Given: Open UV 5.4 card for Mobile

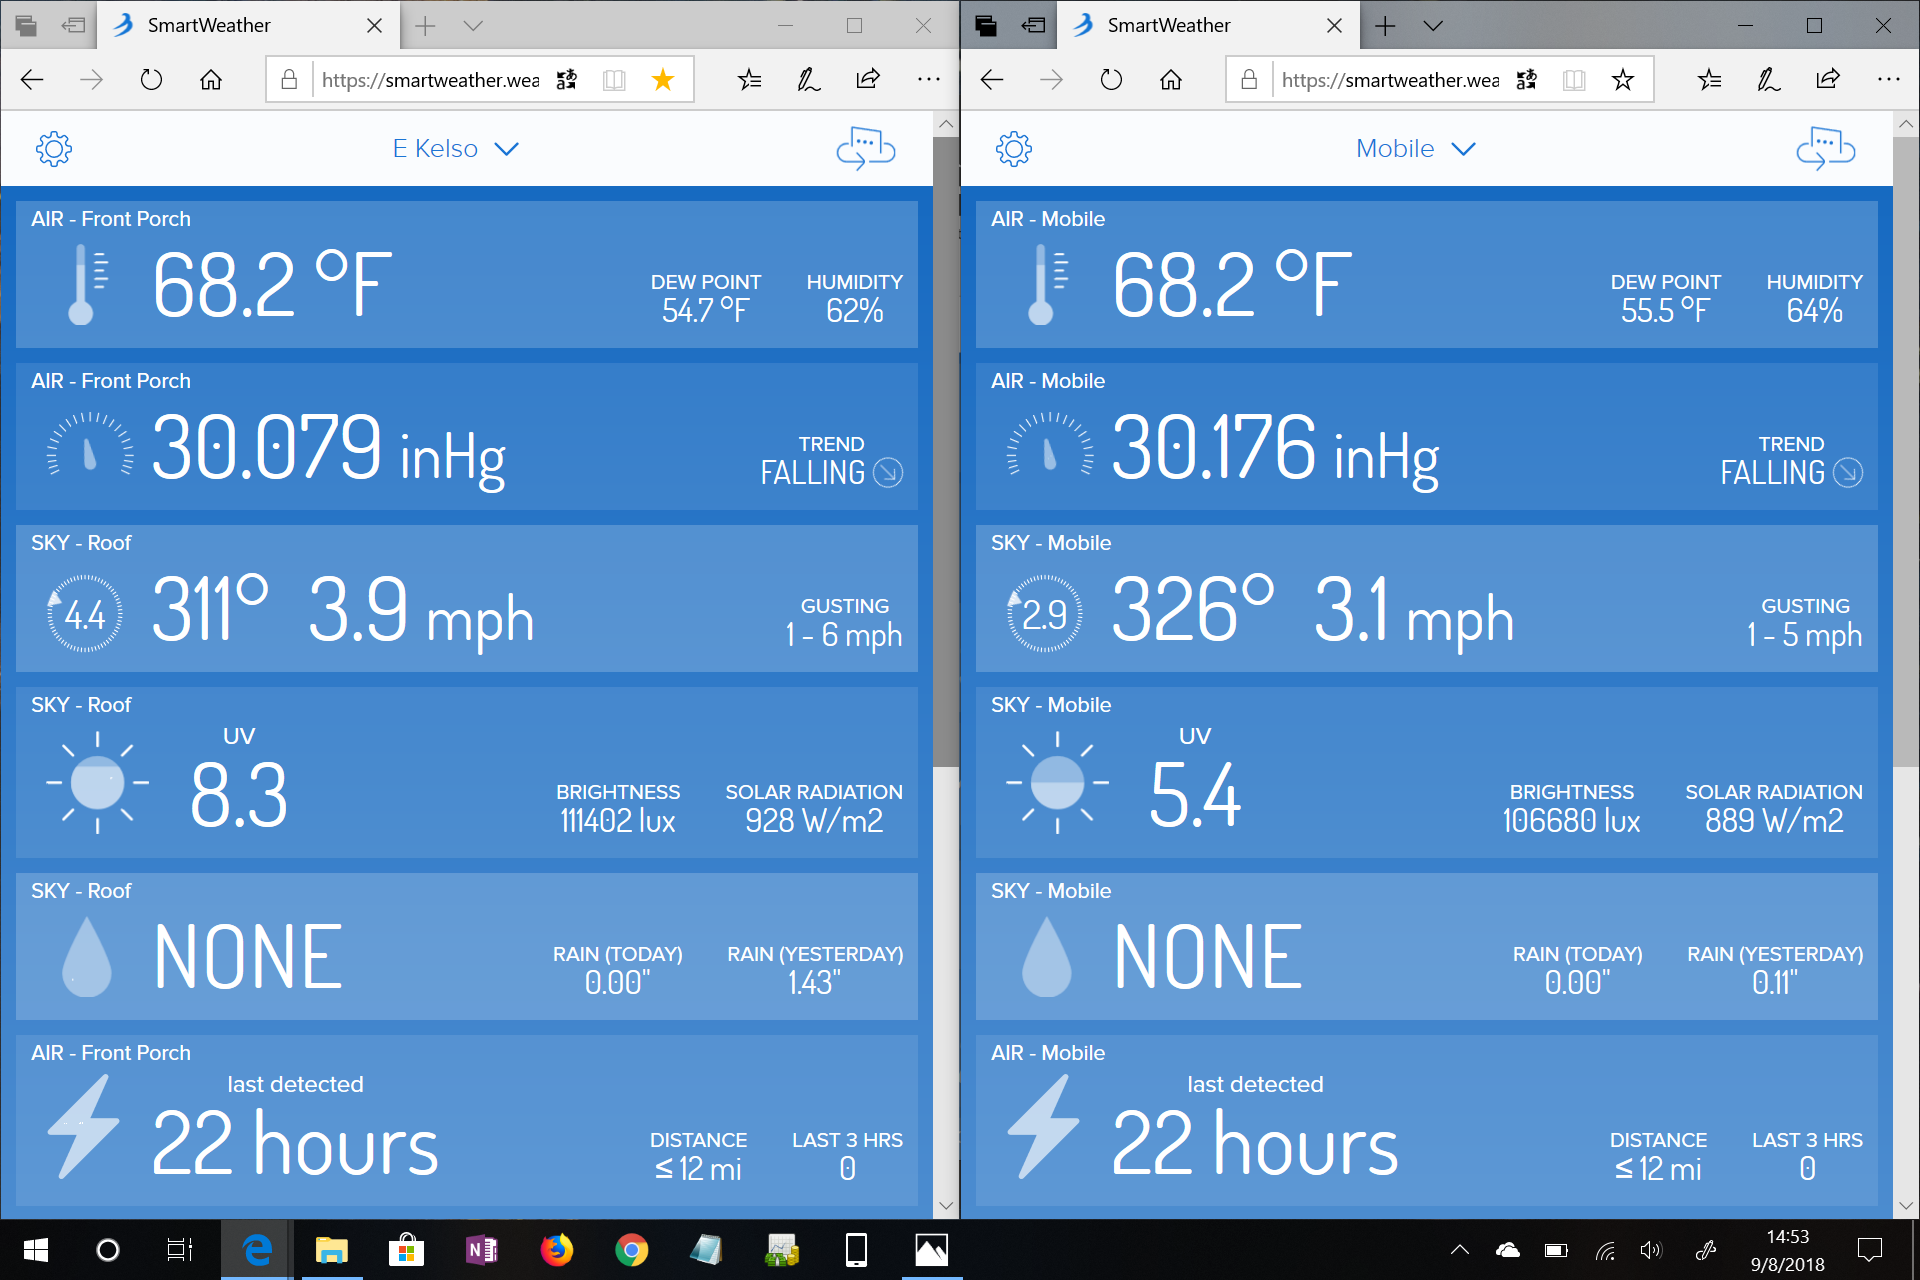Looking at the screenshot, I should tap(1427, 771).
